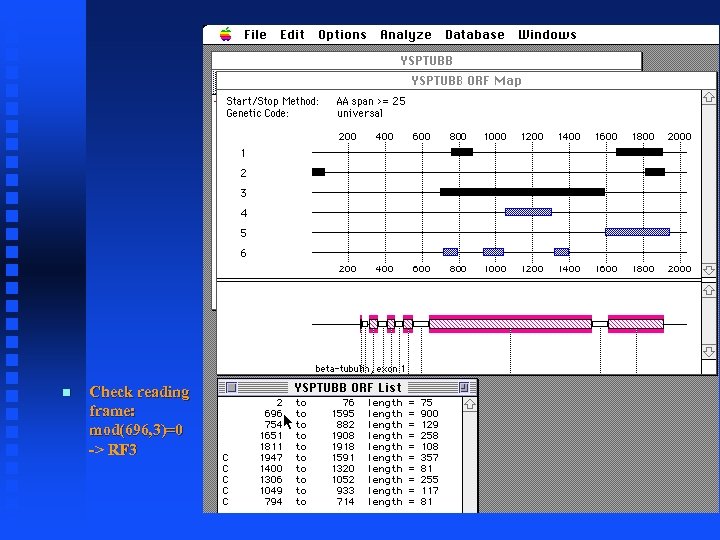Select the last pink exon block near 1800
The height and width of the screenshot is (540, 720).
(636, 324)
